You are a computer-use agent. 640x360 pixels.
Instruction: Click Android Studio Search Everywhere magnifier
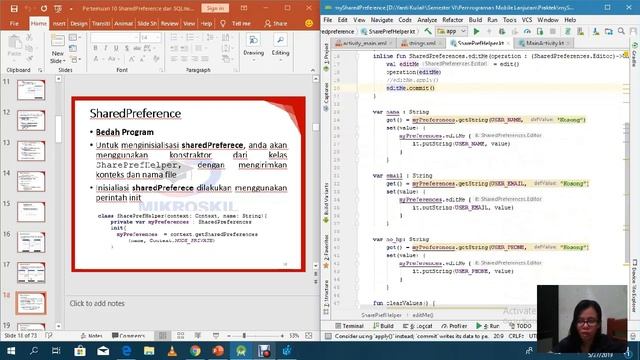[x=621, y=31]
